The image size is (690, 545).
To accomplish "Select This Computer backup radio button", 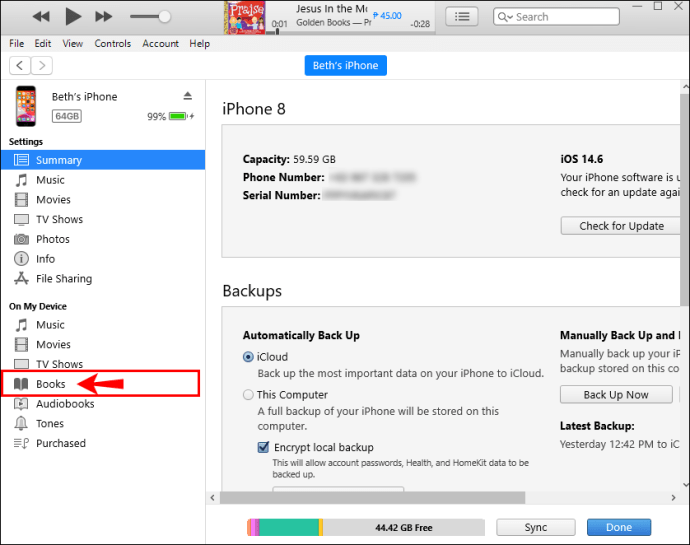I will [x=248, y=394].
